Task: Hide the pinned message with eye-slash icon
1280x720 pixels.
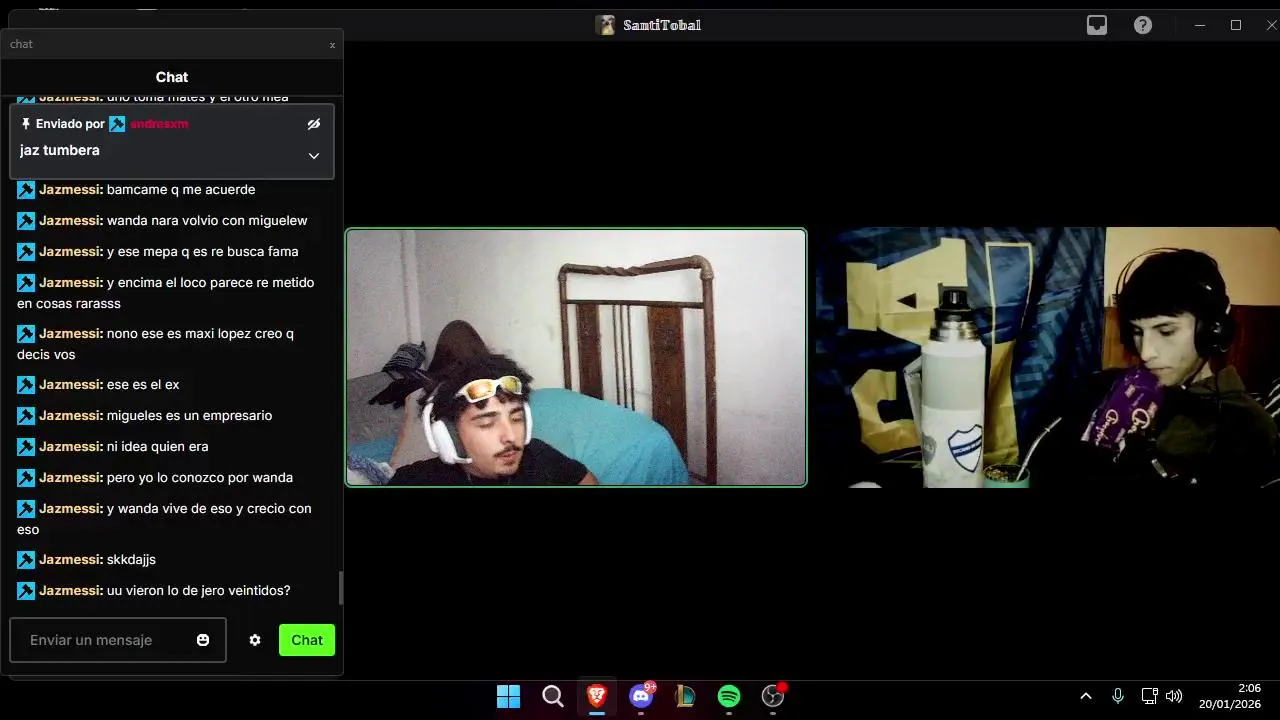Action: [x=313, y=124]
